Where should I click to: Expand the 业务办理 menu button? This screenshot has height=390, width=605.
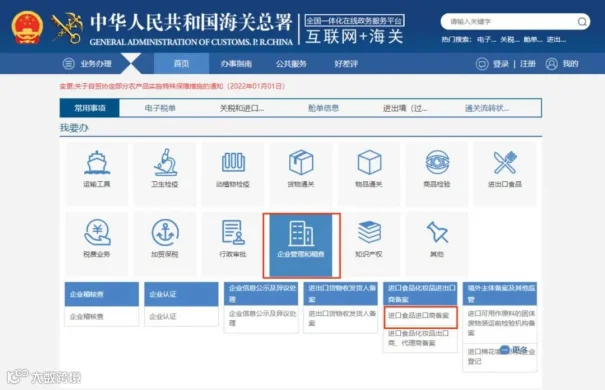pos(87,64)
